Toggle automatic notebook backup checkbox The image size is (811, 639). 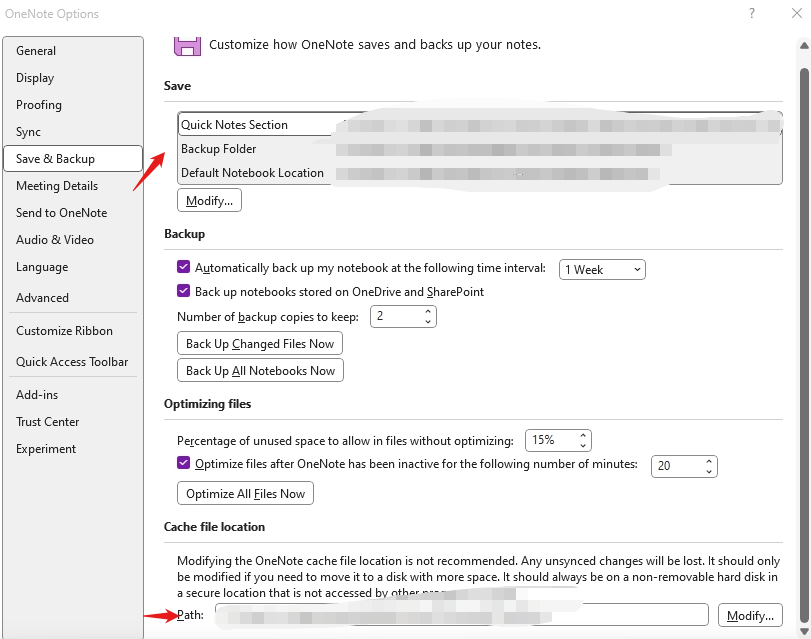(183, 267)
